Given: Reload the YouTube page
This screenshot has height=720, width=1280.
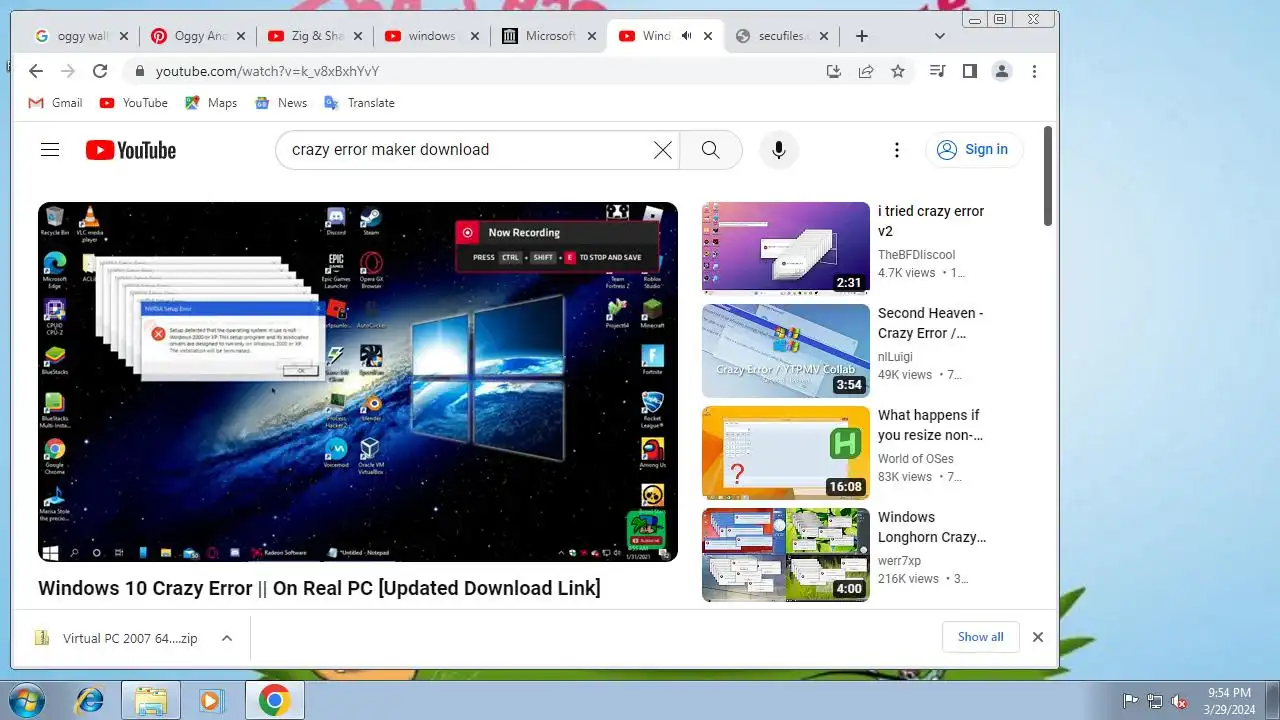Looking at the screenshot, I should point(100,71).
